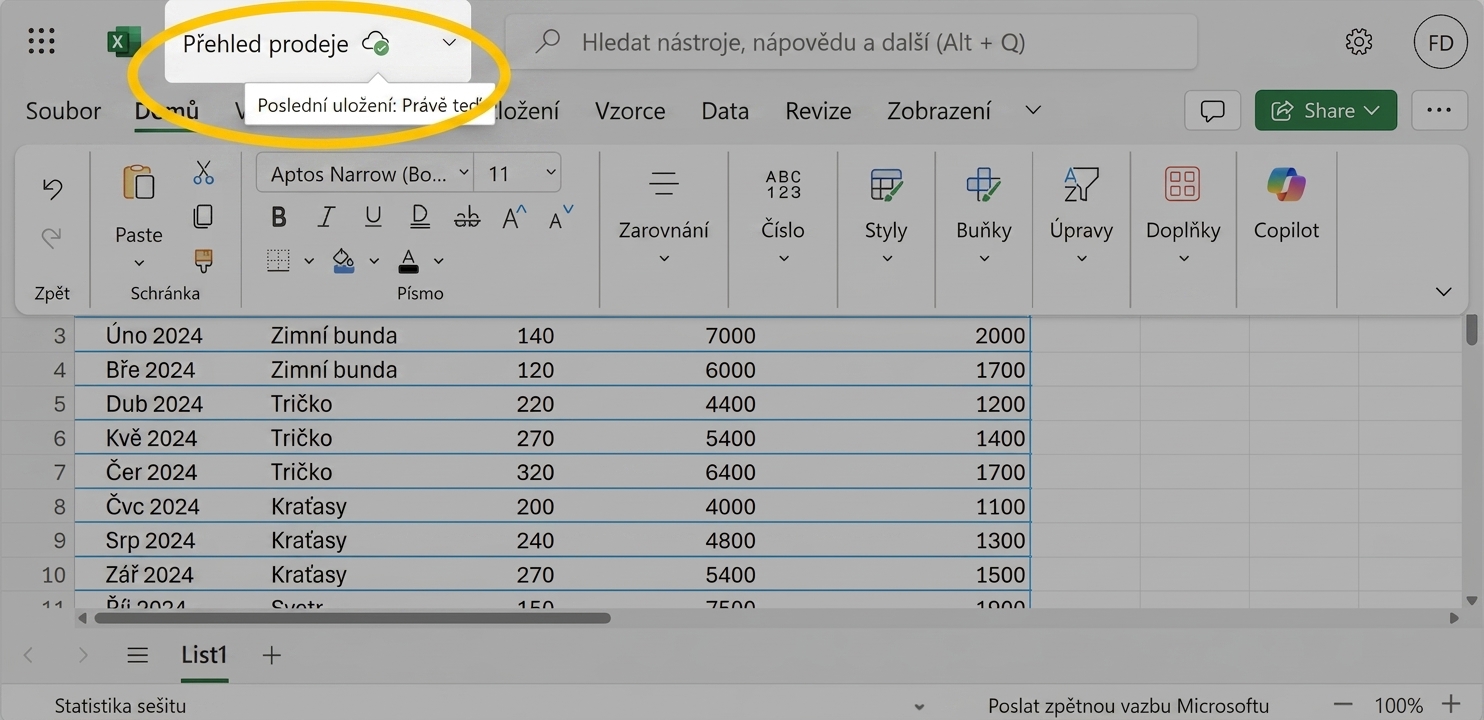Open the Zarovnání alignment group
Screen dimensions: 1484x720
tap(664, 215)
